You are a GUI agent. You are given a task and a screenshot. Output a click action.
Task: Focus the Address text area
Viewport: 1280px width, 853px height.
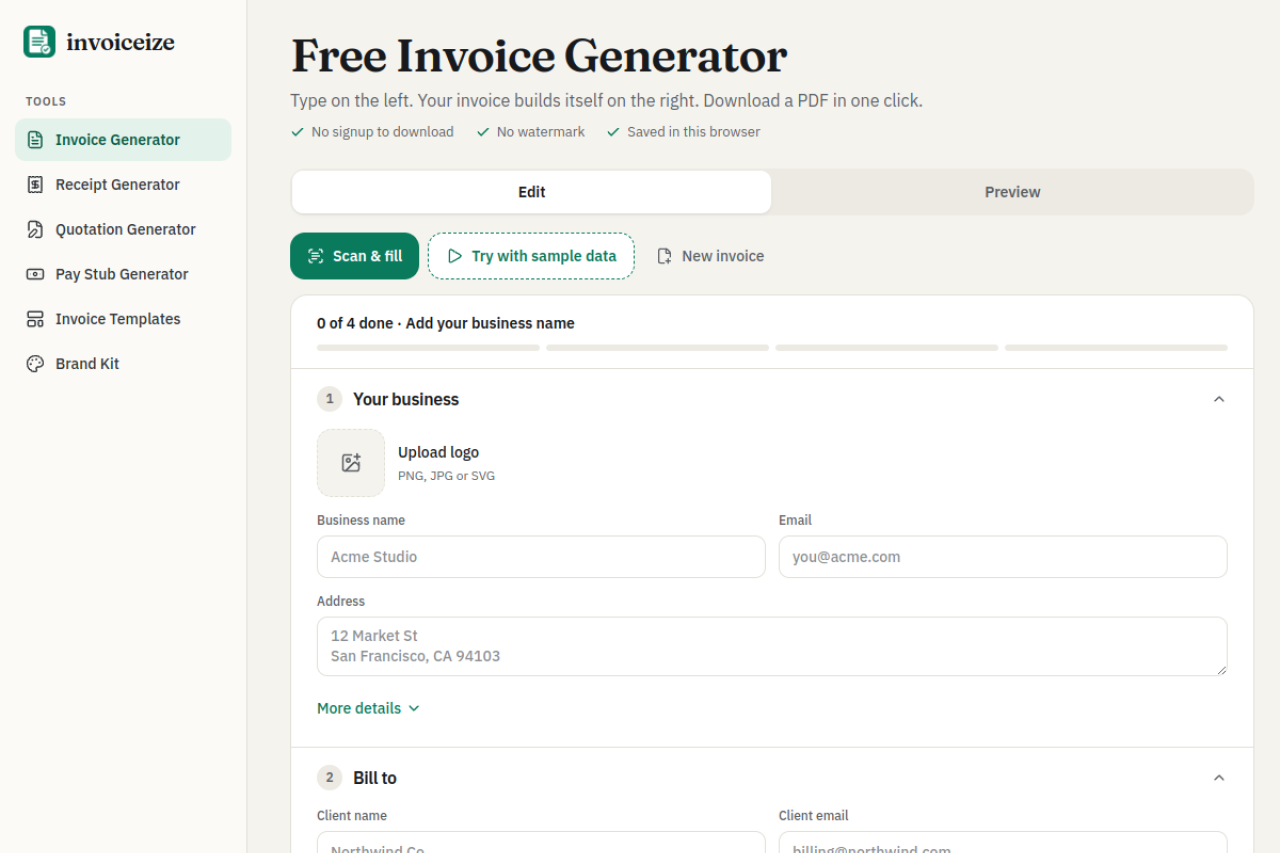point(772,646)
